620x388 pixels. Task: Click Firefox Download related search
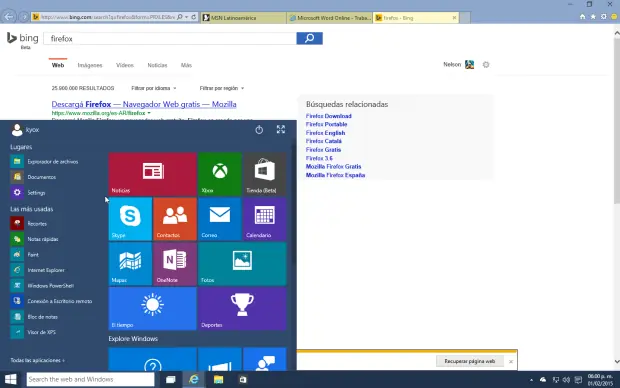(x=329, y=116)
